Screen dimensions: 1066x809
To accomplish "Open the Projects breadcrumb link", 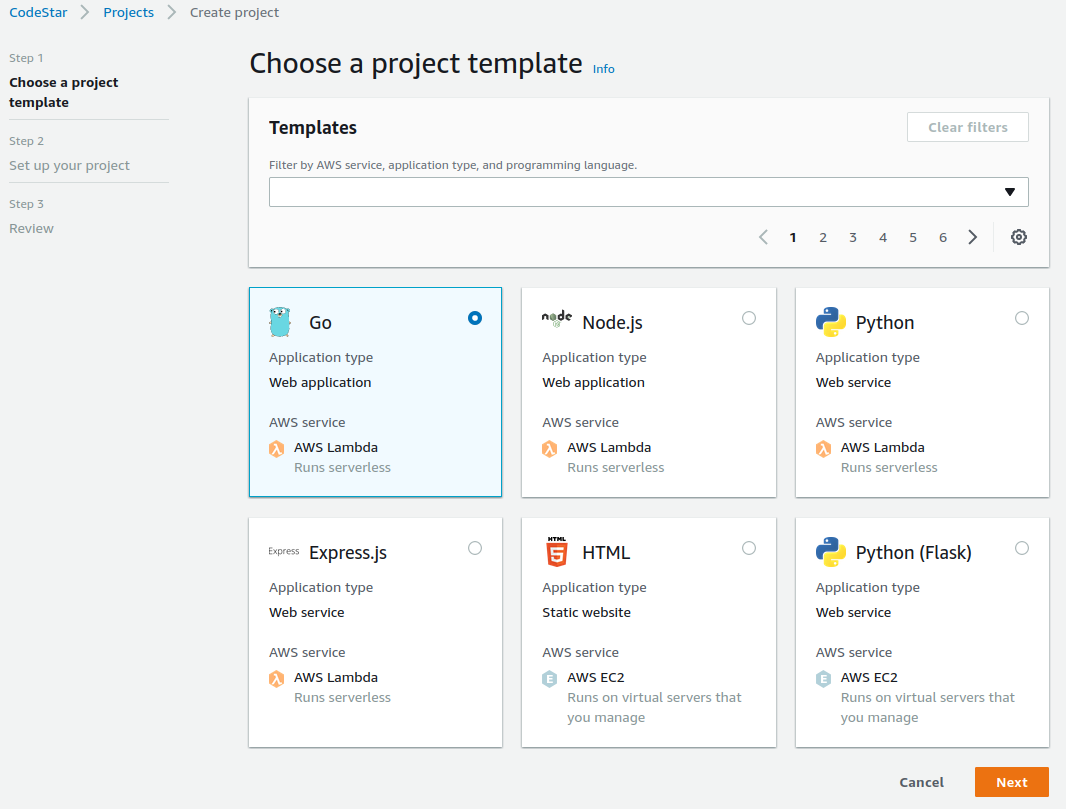I will (128, 12).
